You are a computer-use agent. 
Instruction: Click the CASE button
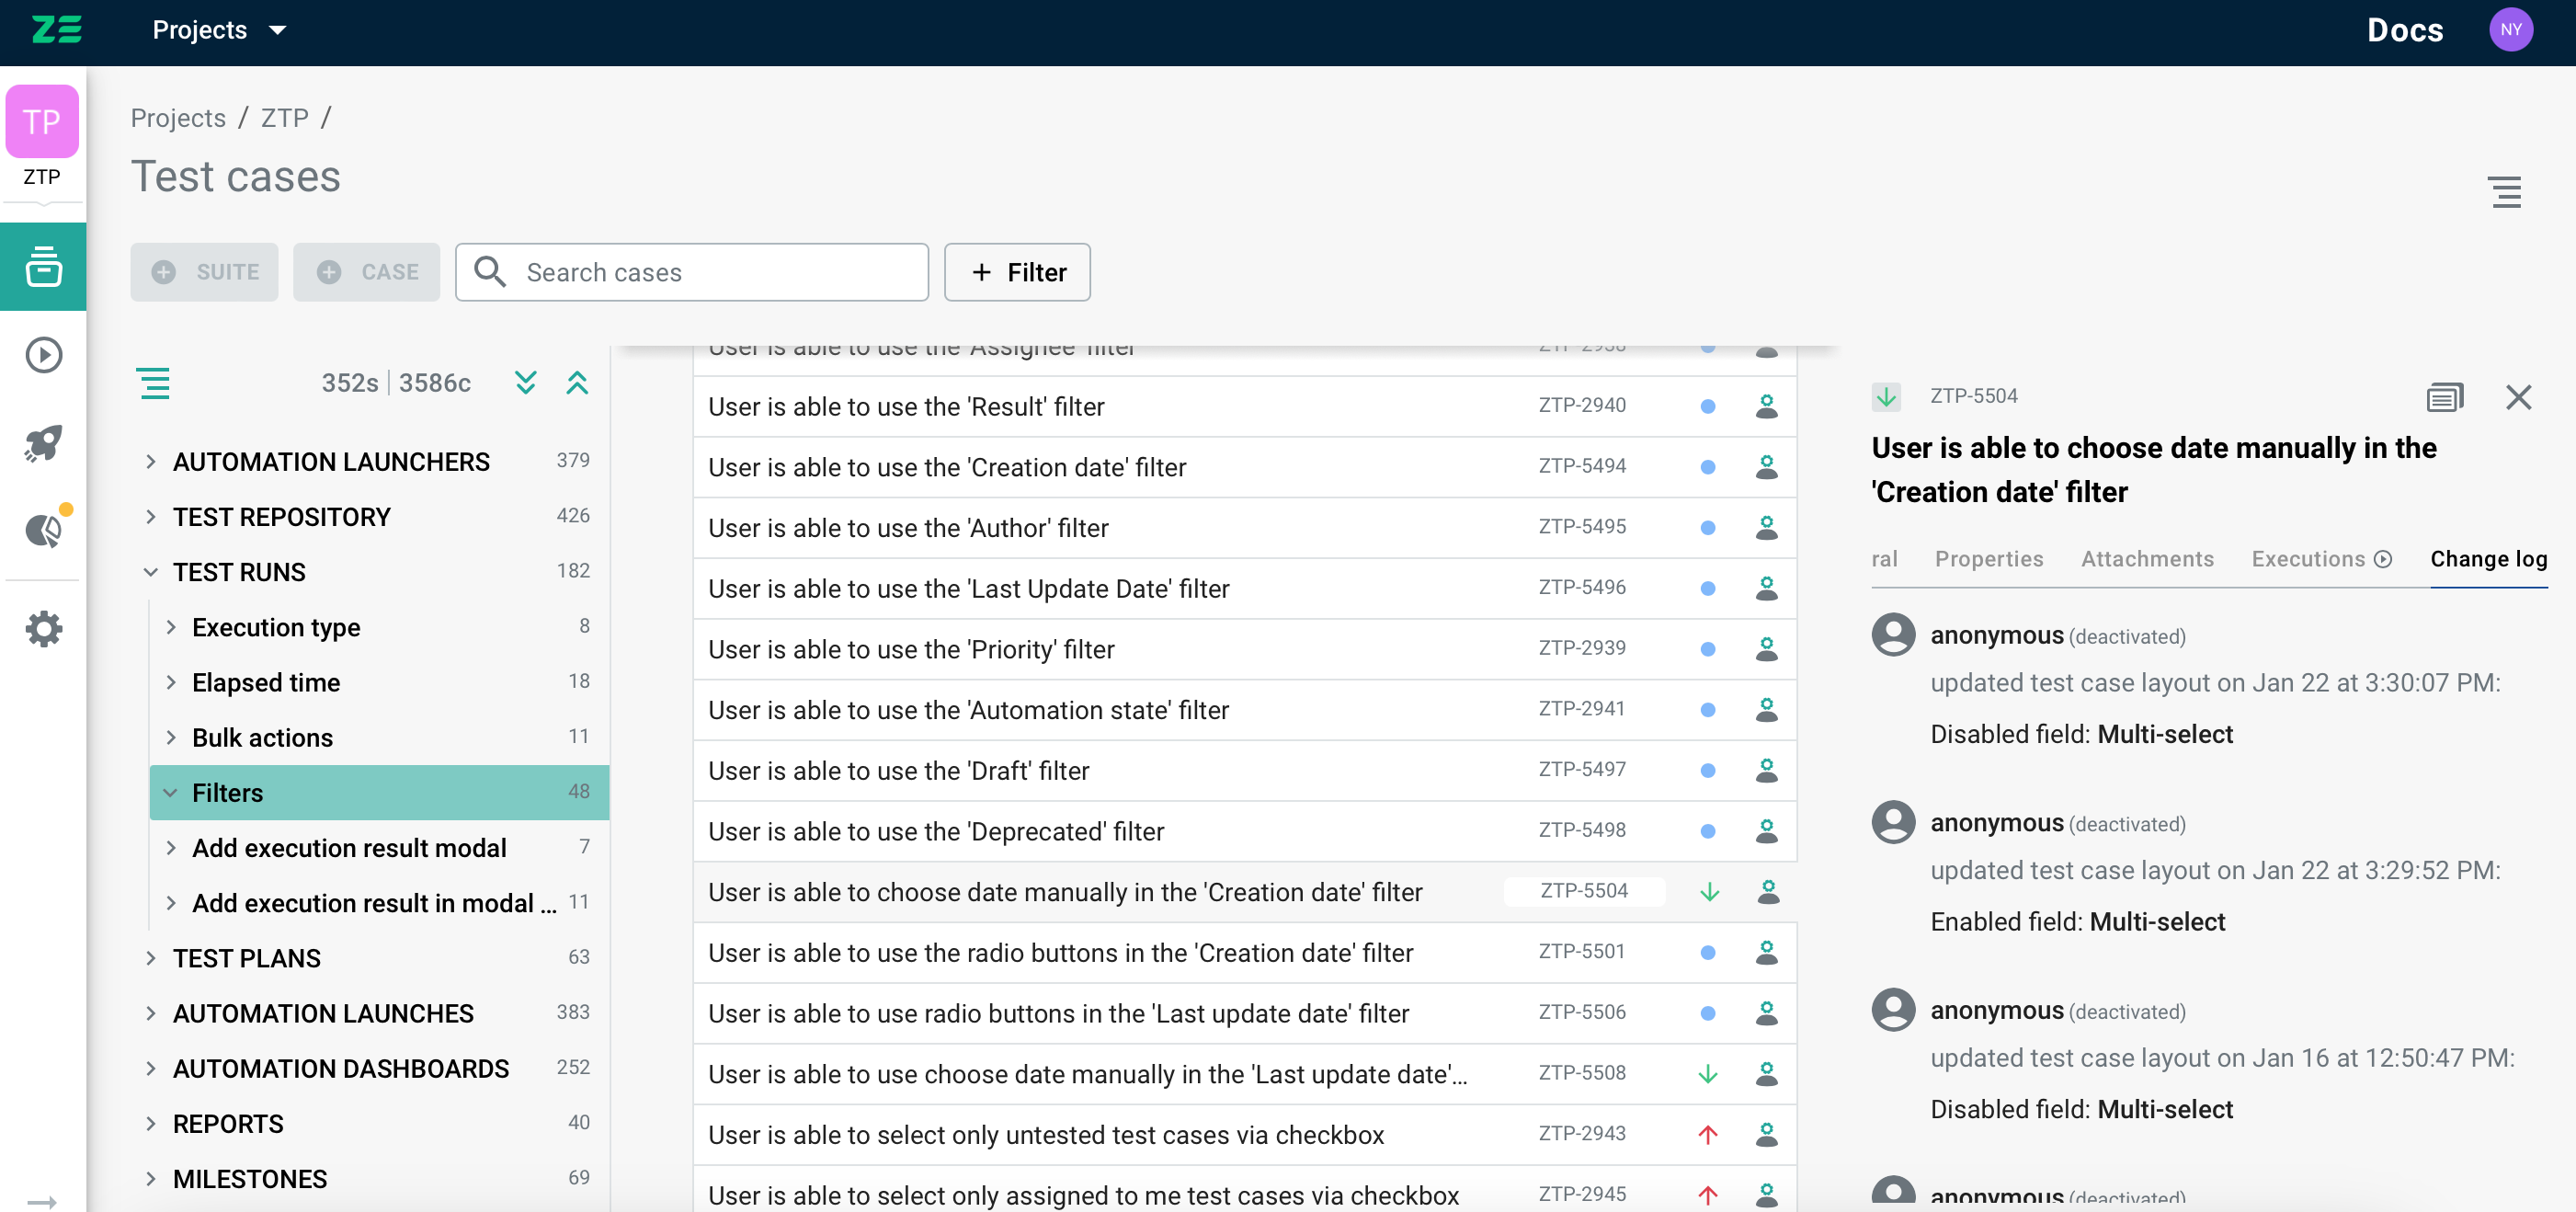(366, 272)
